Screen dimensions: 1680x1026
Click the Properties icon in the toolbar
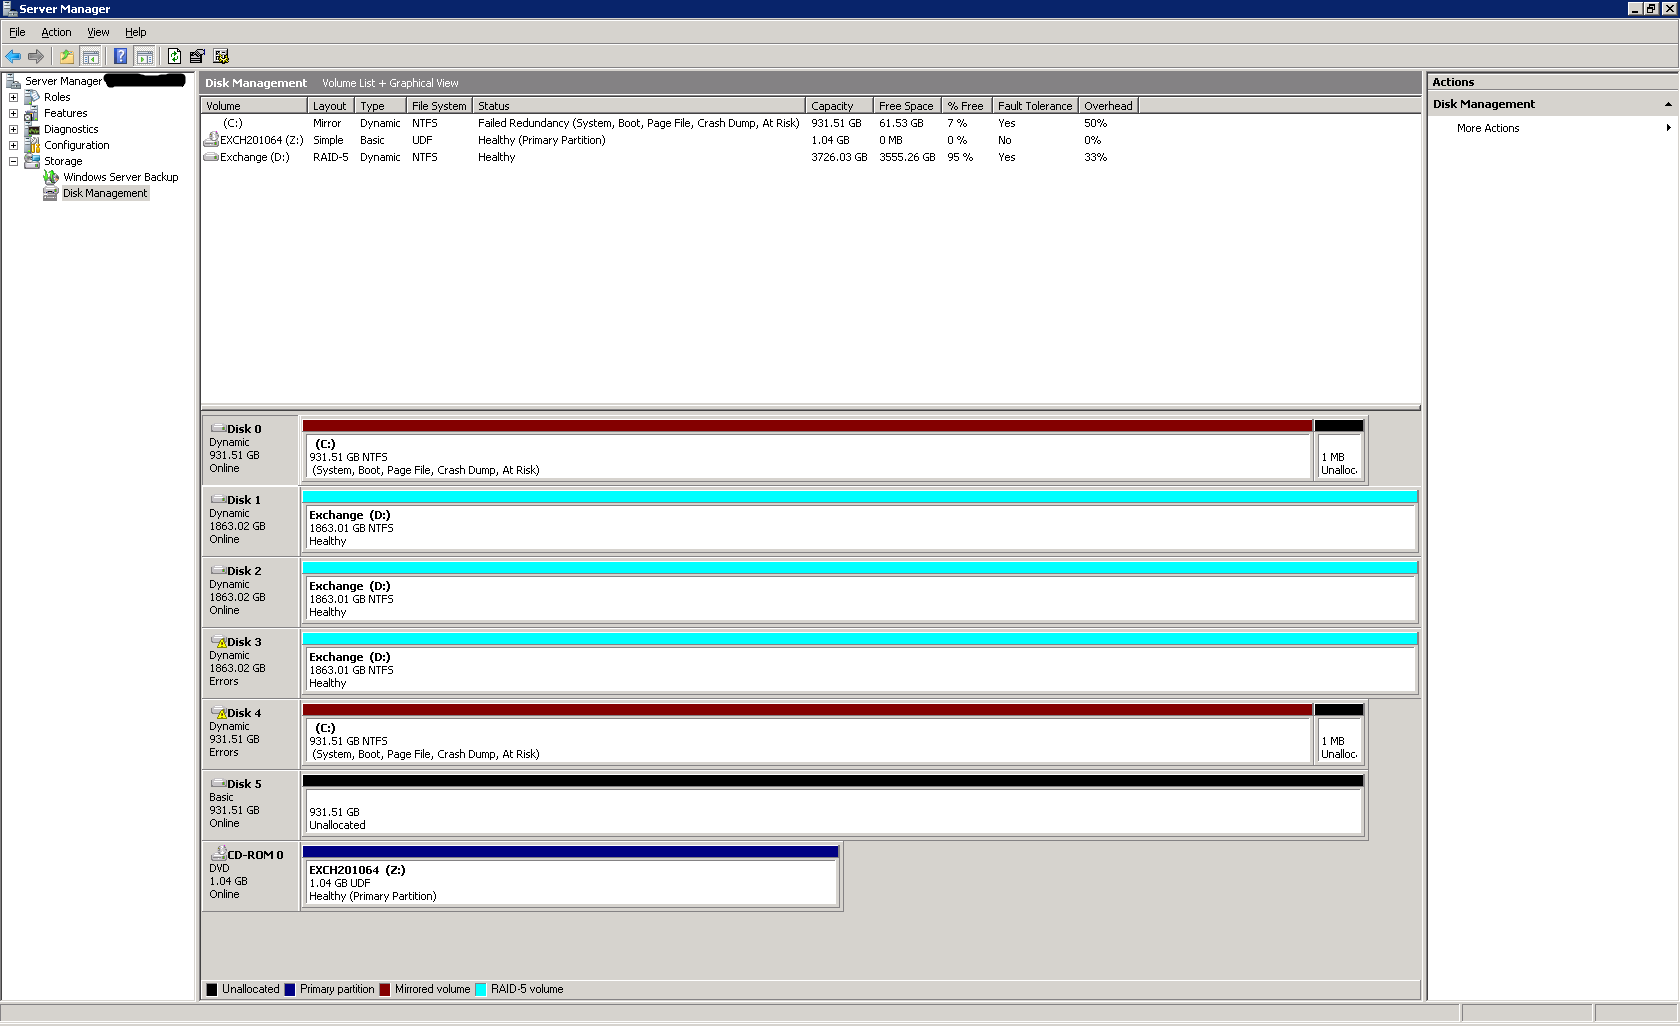pos(197,56)
